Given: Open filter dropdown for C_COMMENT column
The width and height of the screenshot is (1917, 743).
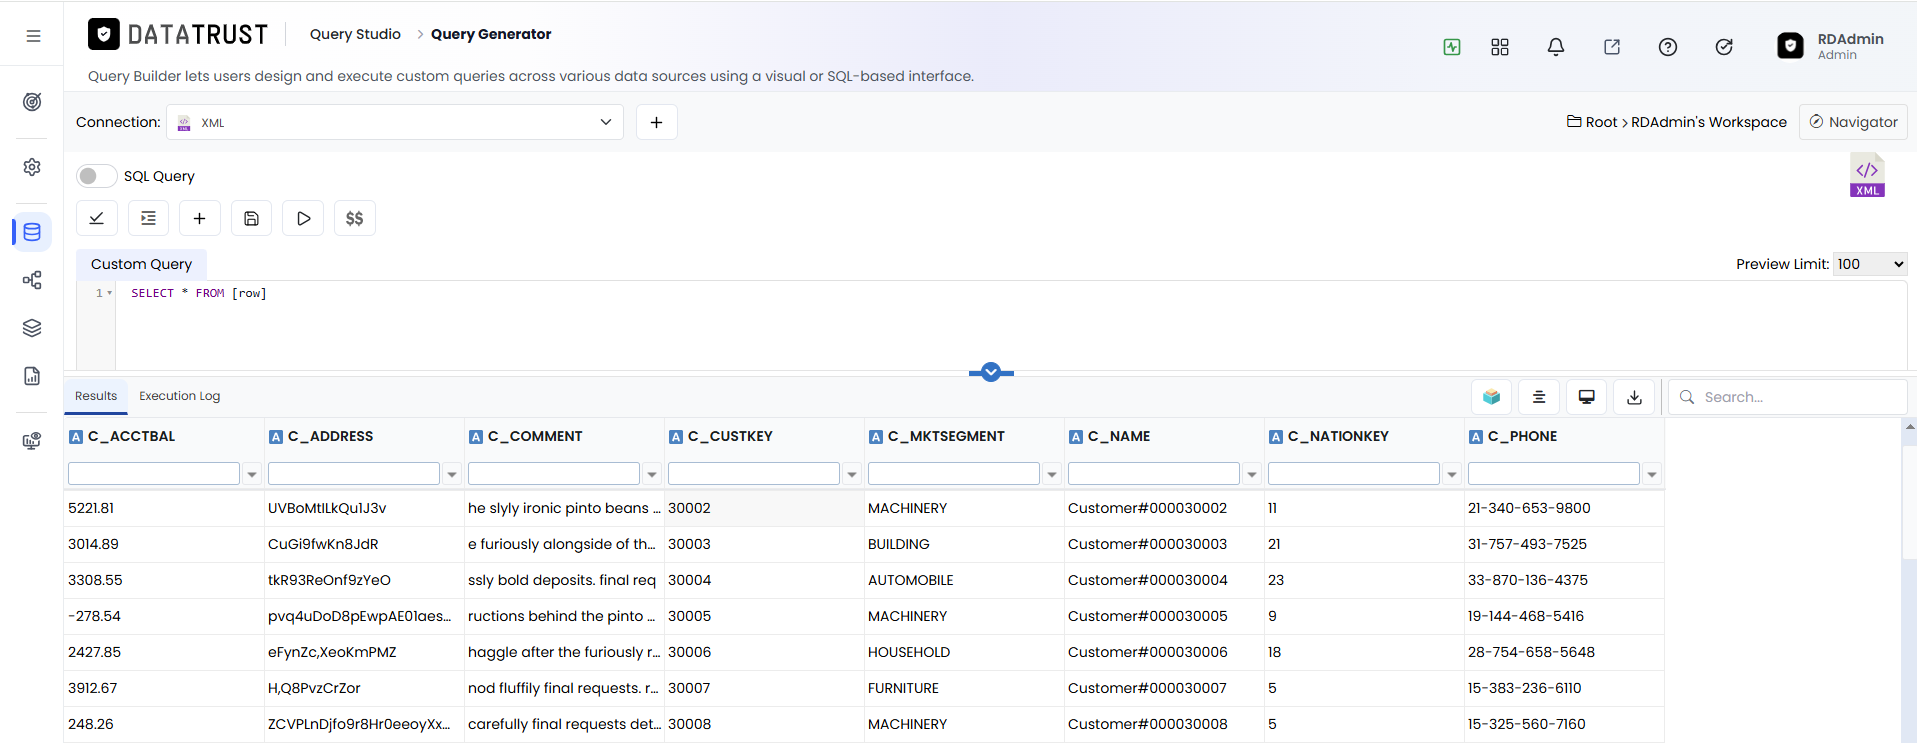Looking at the screenshot, I should pyautogui.click(x=652, y=475).
